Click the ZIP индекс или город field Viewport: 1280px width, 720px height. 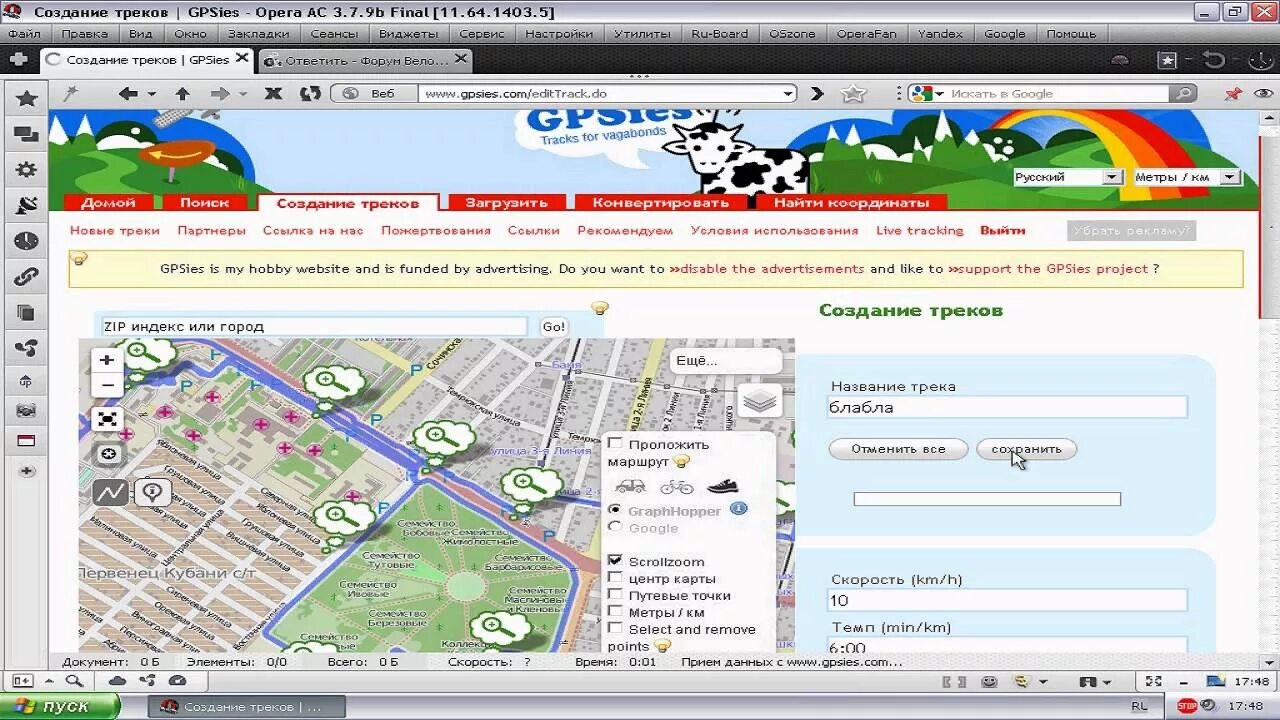[x=314, y=326]
